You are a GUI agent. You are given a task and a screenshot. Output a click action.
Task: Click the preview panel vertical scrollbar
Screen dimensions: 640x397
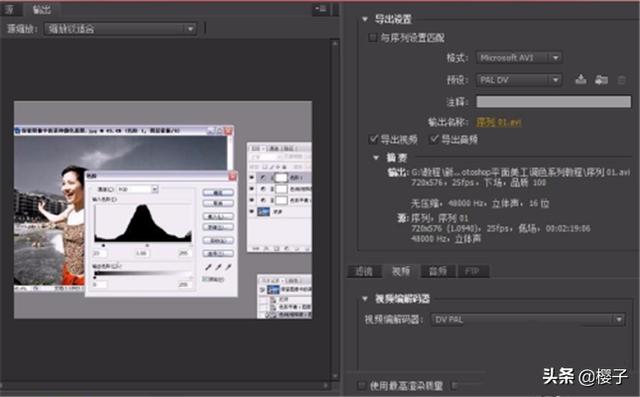coord(335,210)
